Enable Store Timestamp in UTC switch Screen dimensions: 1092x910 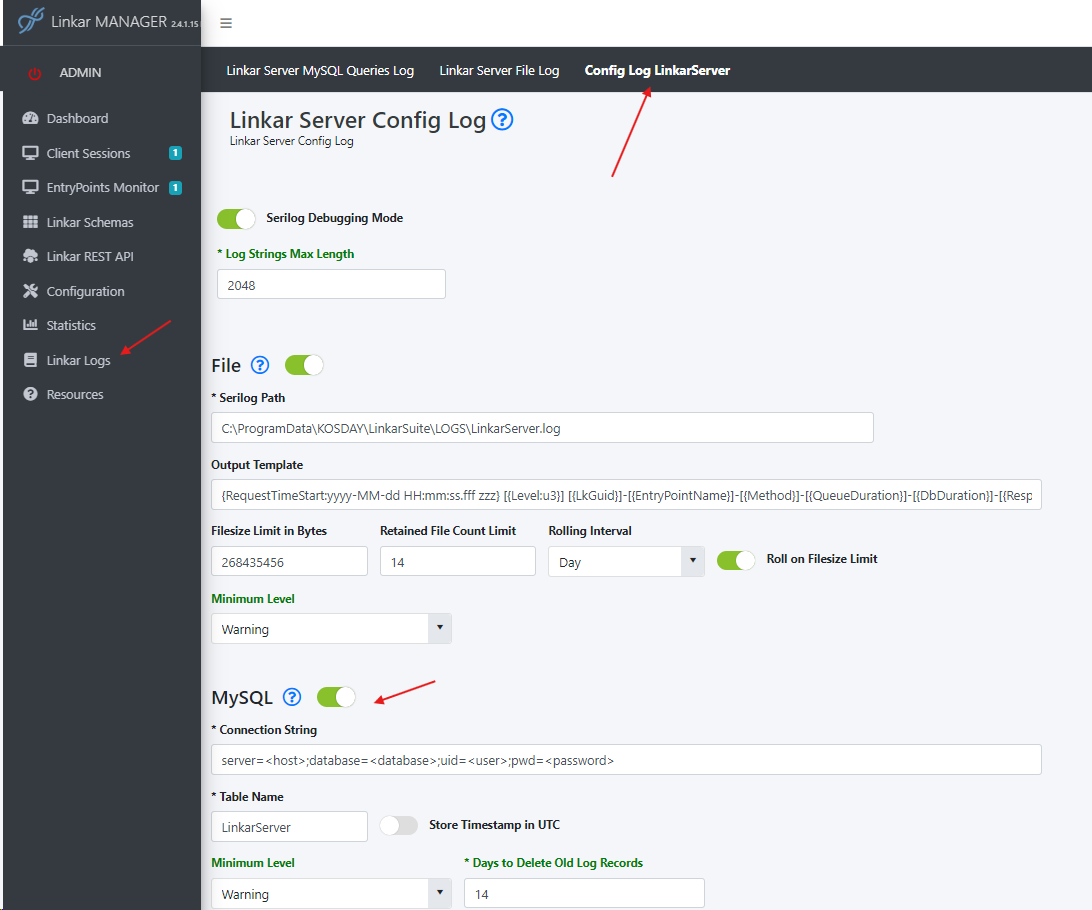pos(398,826)
